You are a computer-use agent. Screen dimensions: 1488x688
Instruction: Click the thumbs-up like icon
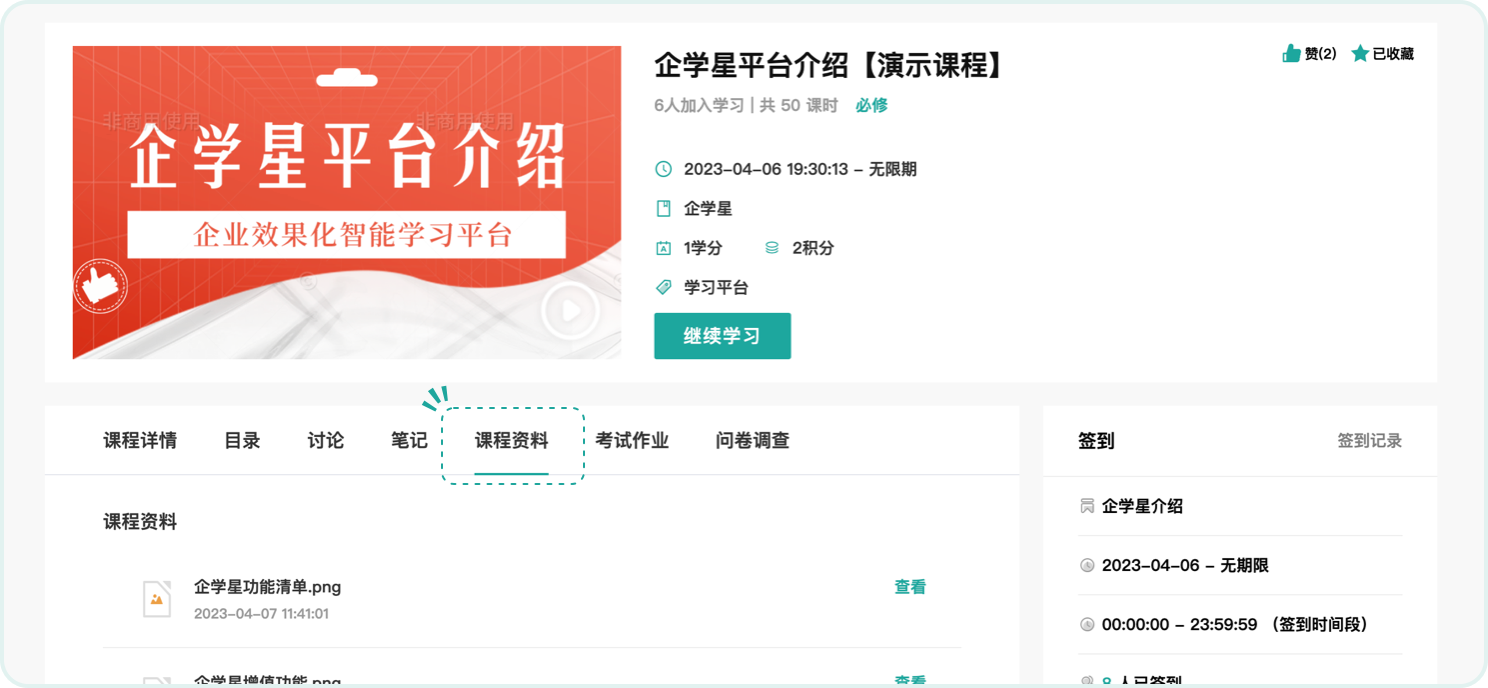pyautogui.click(x=1291, y=54)
